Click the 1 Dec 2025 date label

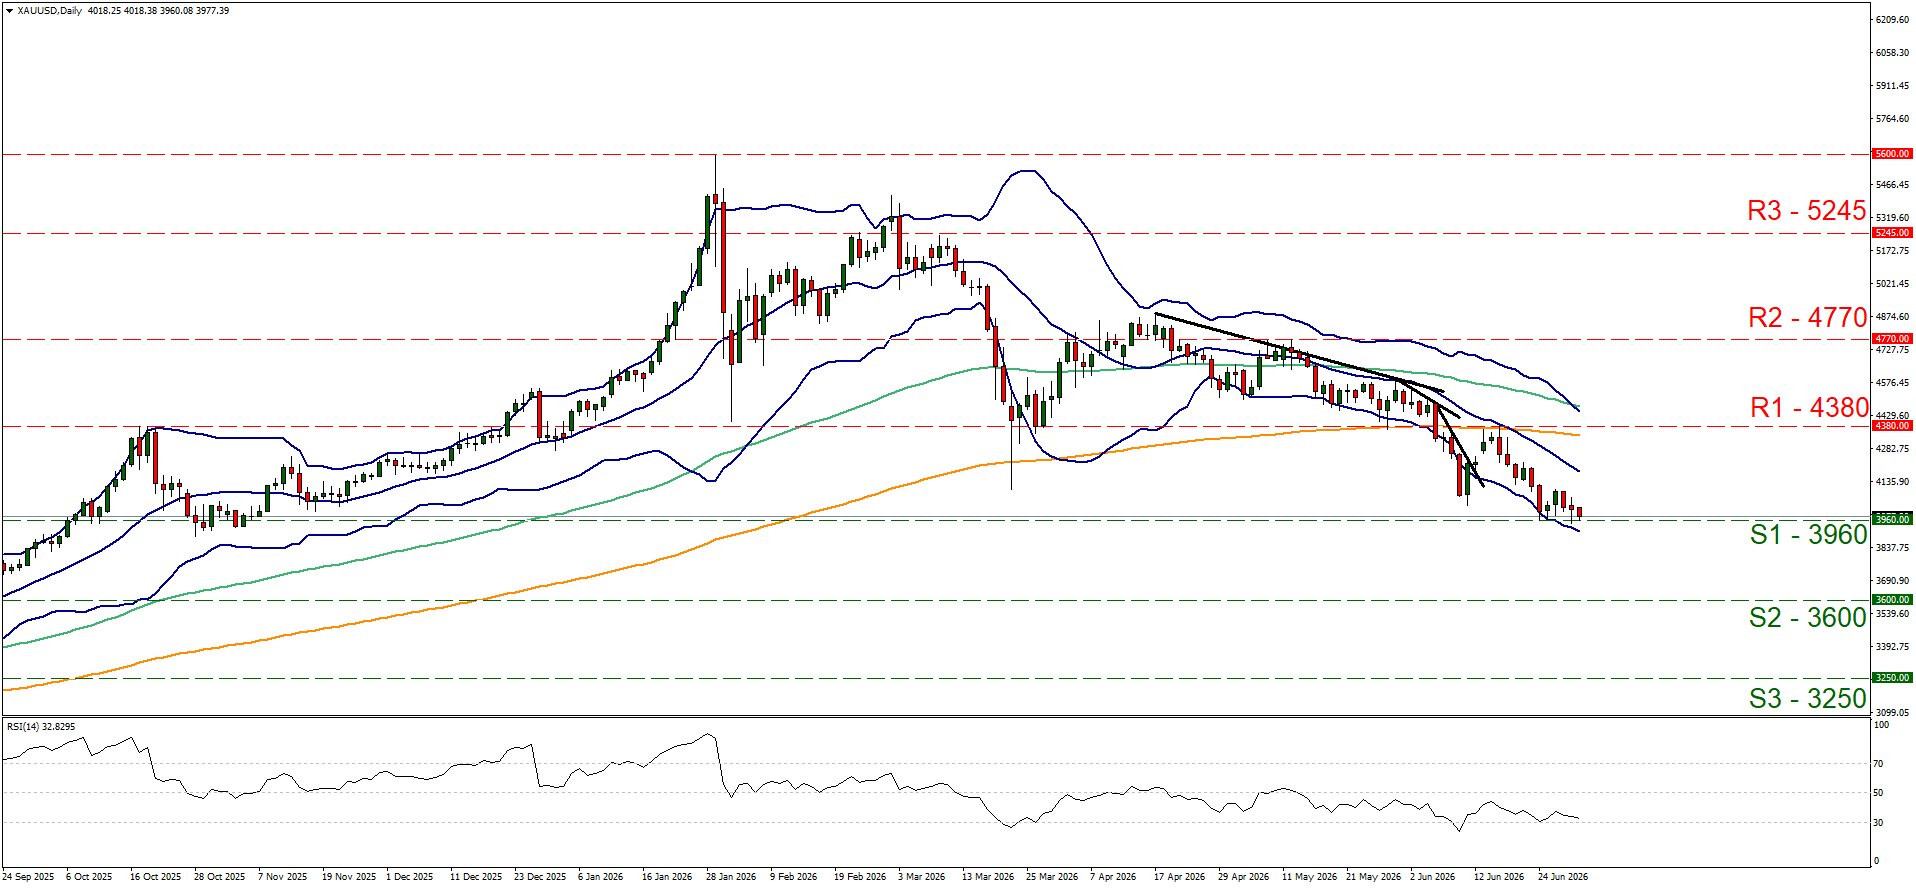point(410,877)
